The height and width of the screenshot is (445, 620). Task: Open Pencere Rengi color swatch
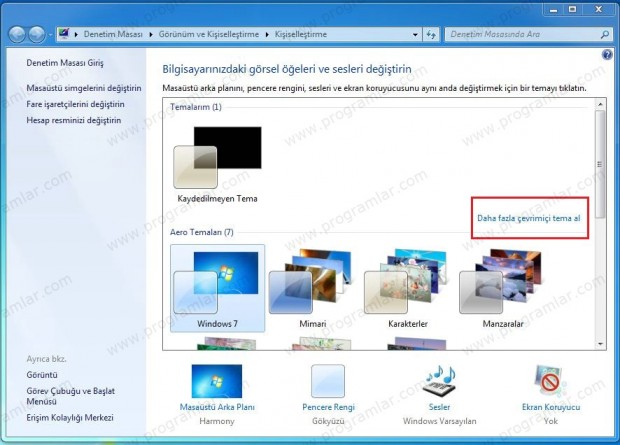tap(328, 381)
